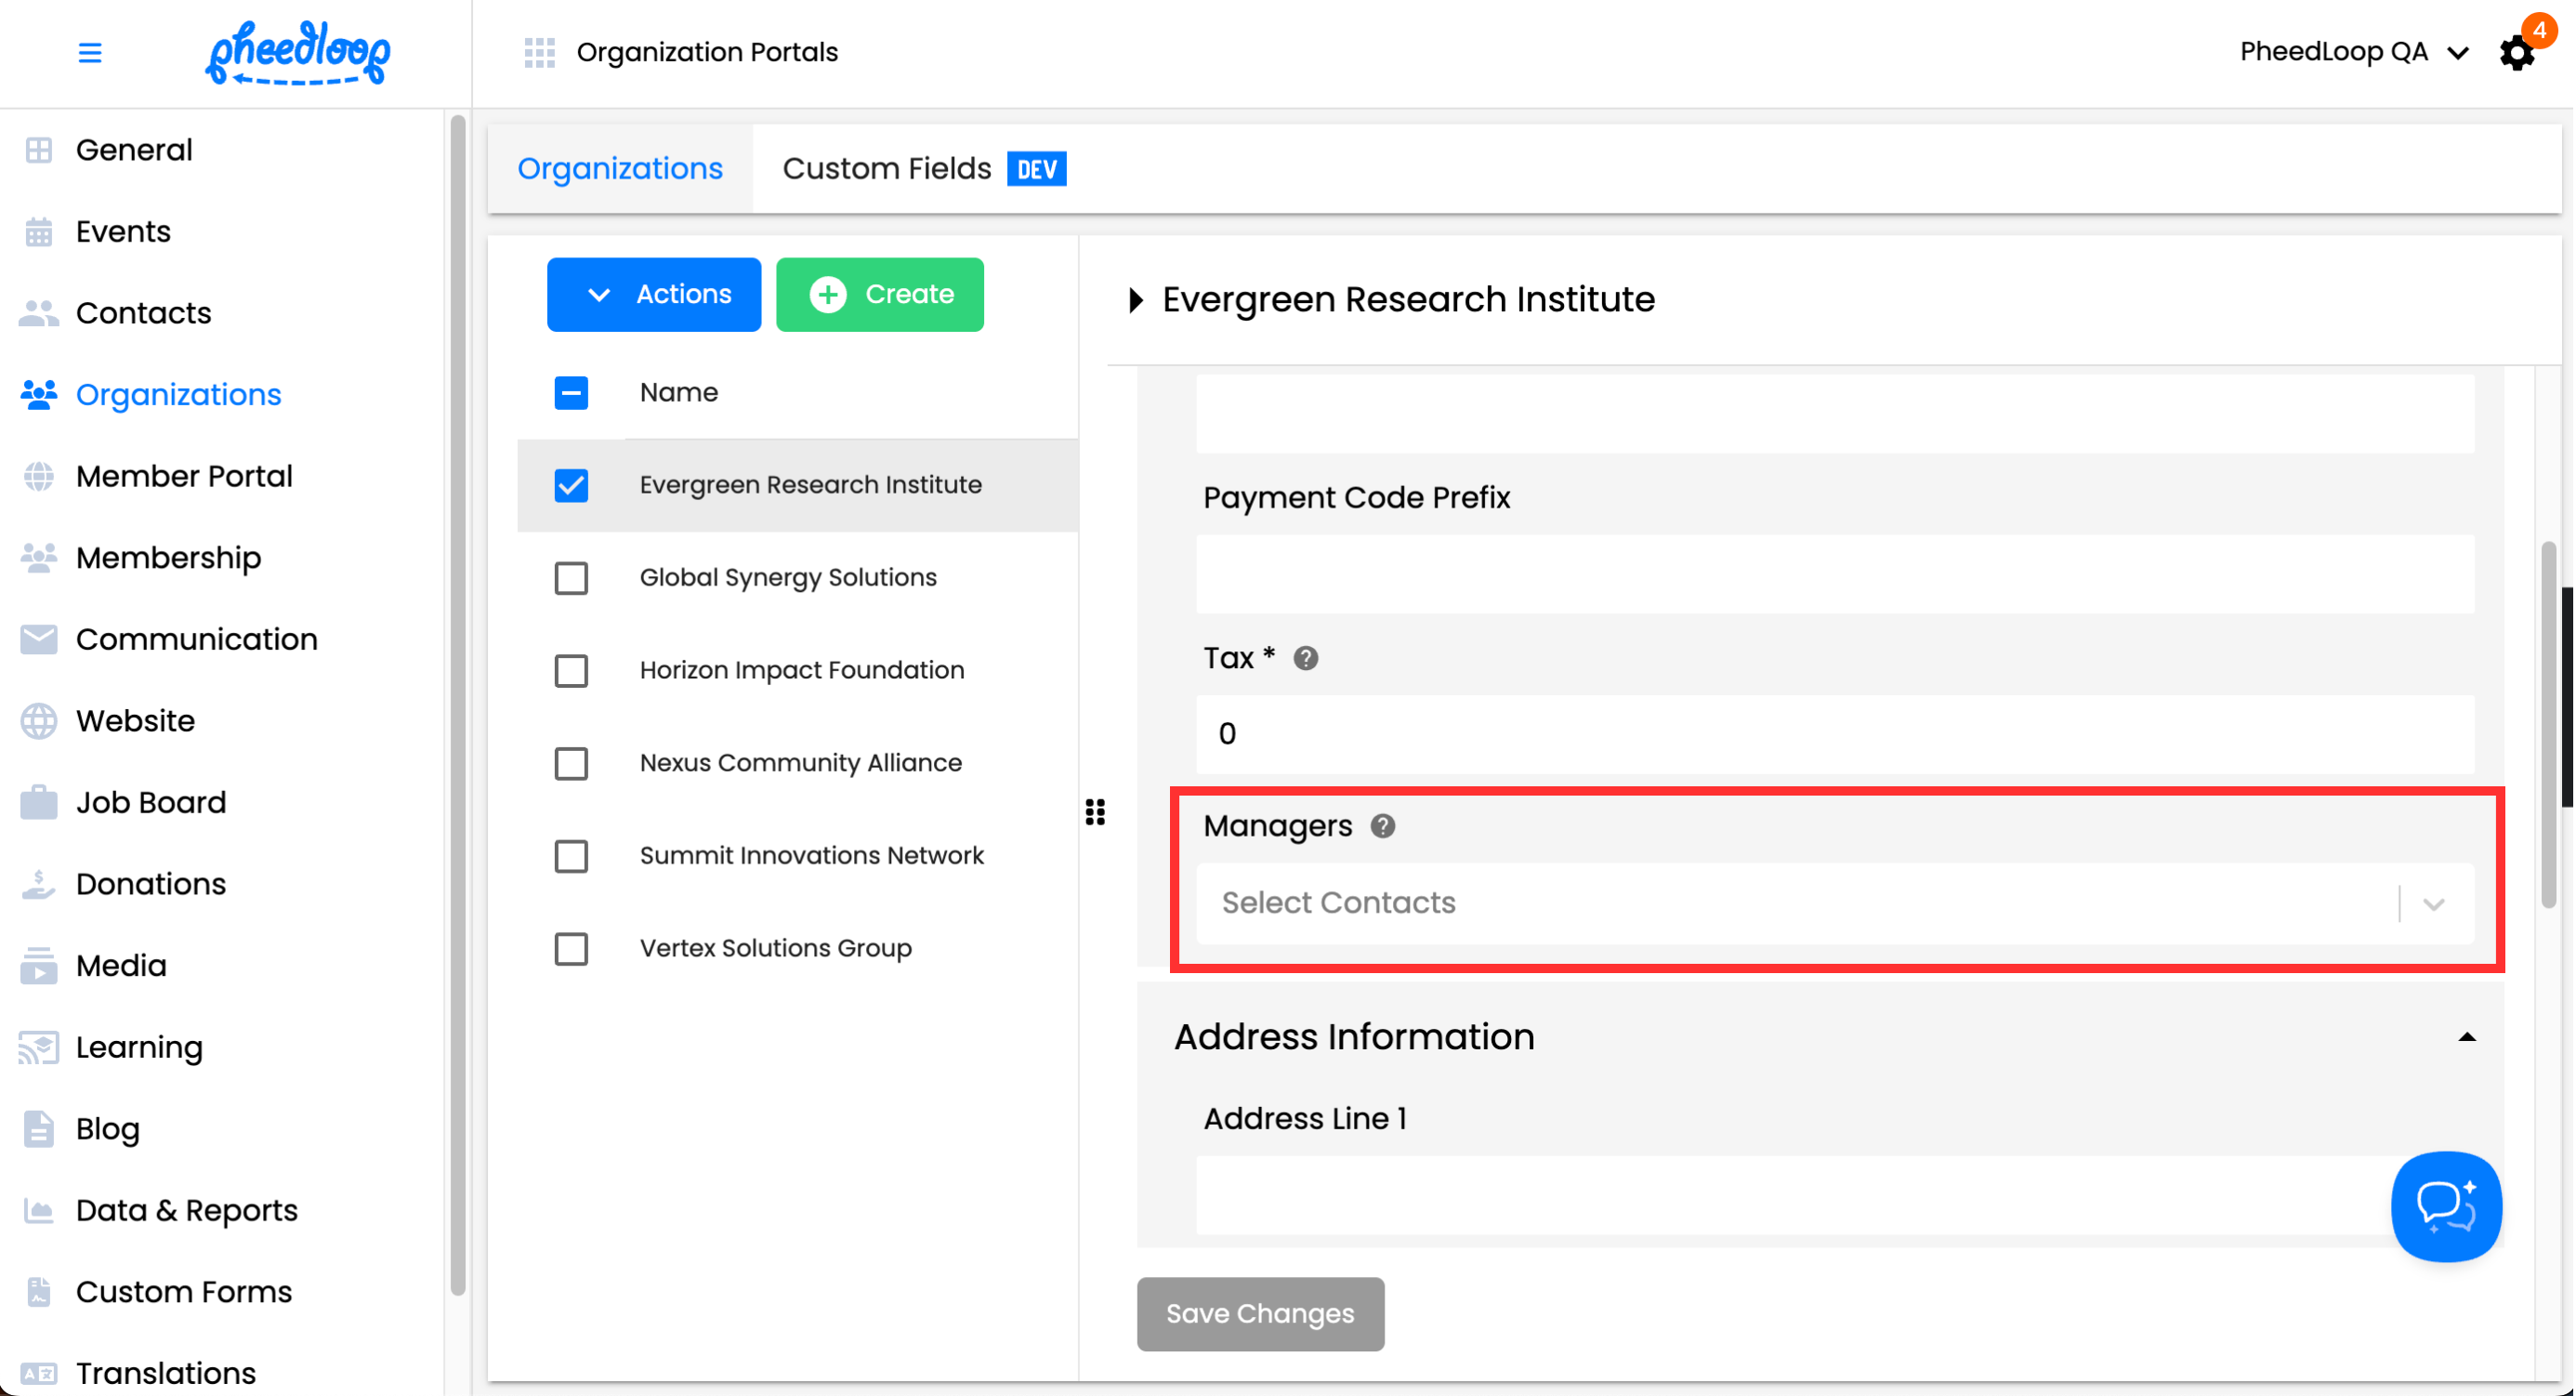Open the Actions dropdown button

653,294
